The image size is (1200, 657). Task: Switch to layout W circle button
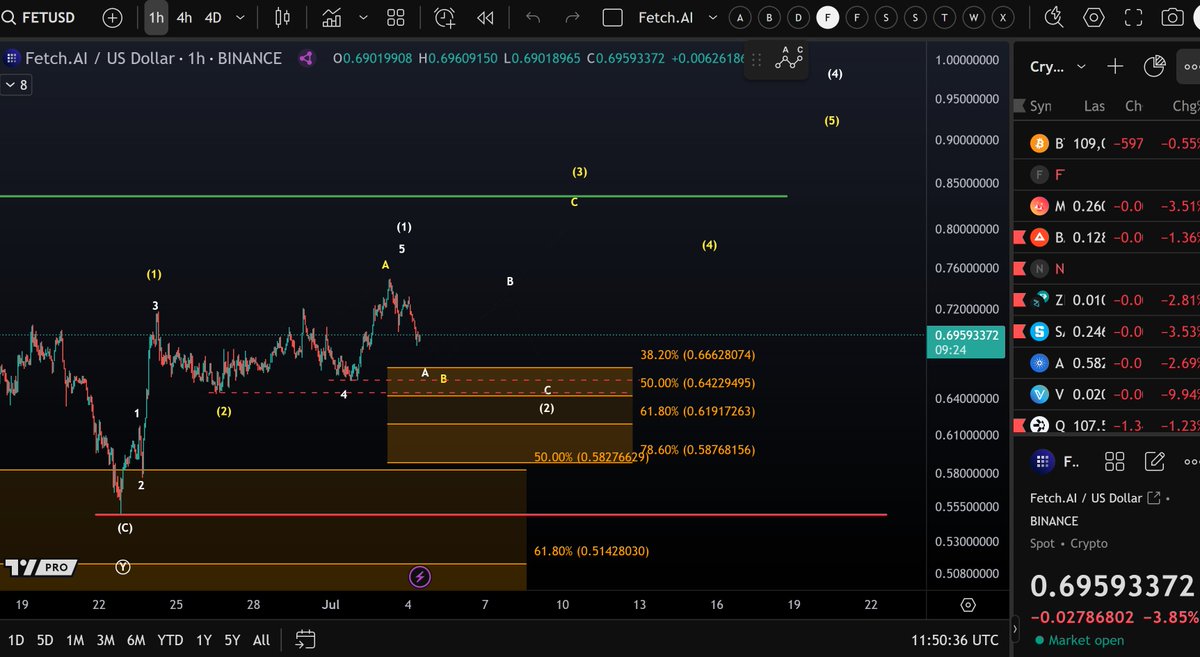975,17
